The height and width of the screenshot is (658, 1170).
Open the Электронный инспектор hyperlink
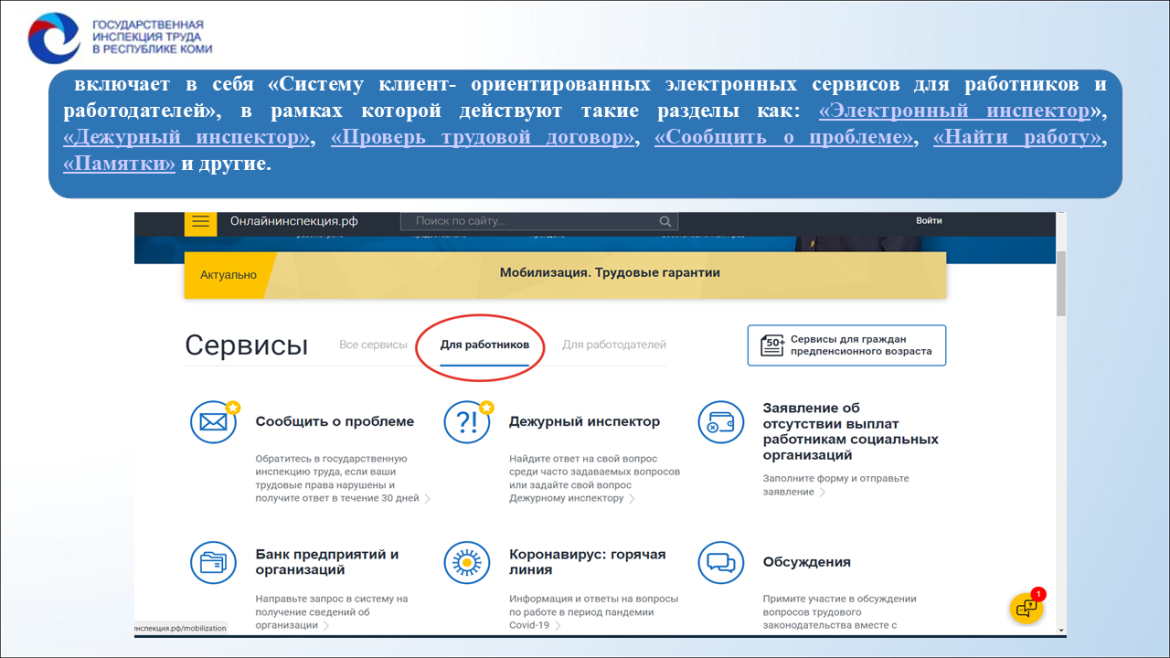954,110
